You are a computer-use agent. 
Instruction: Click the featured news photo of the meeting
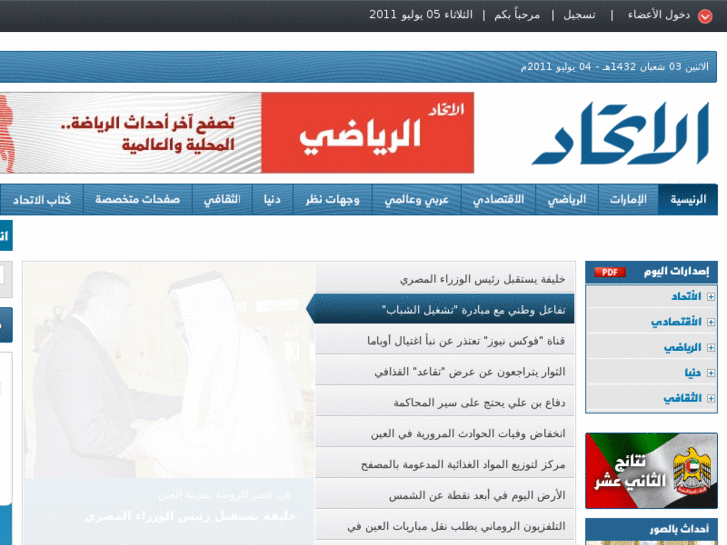click(x=169, y=371)
